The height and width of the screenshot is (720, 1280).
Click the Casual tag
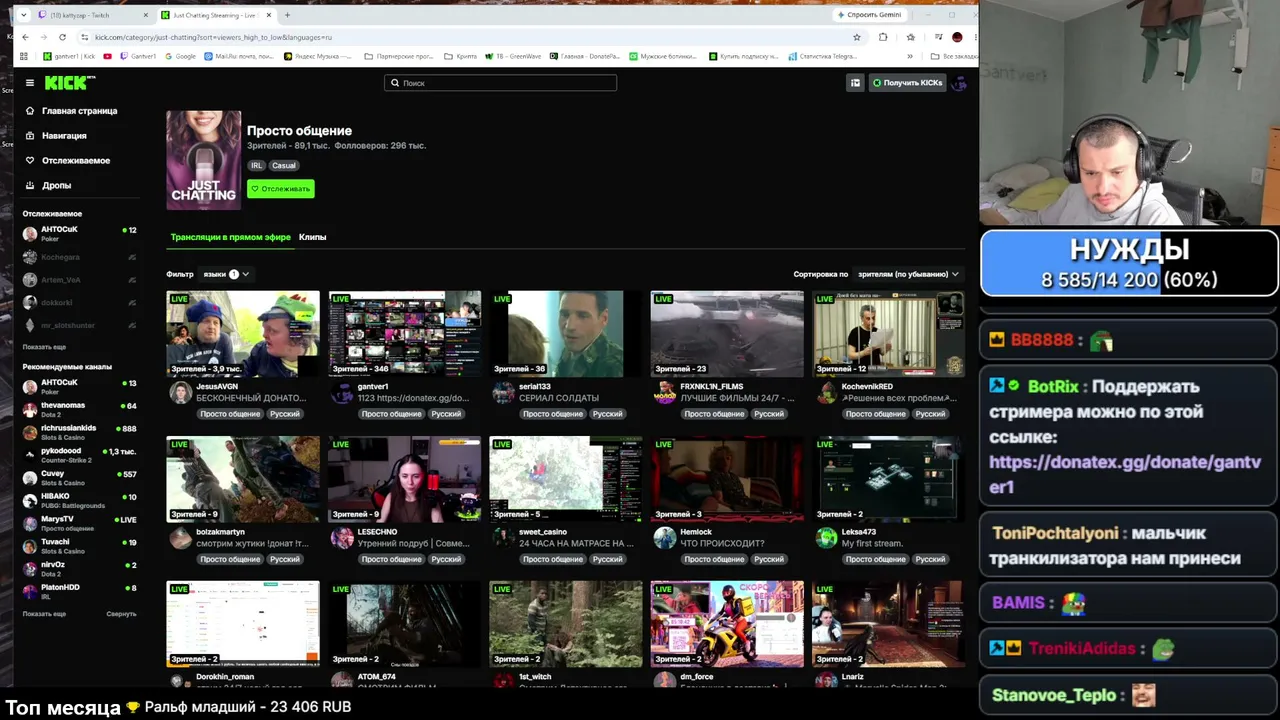tap(284, 165)
